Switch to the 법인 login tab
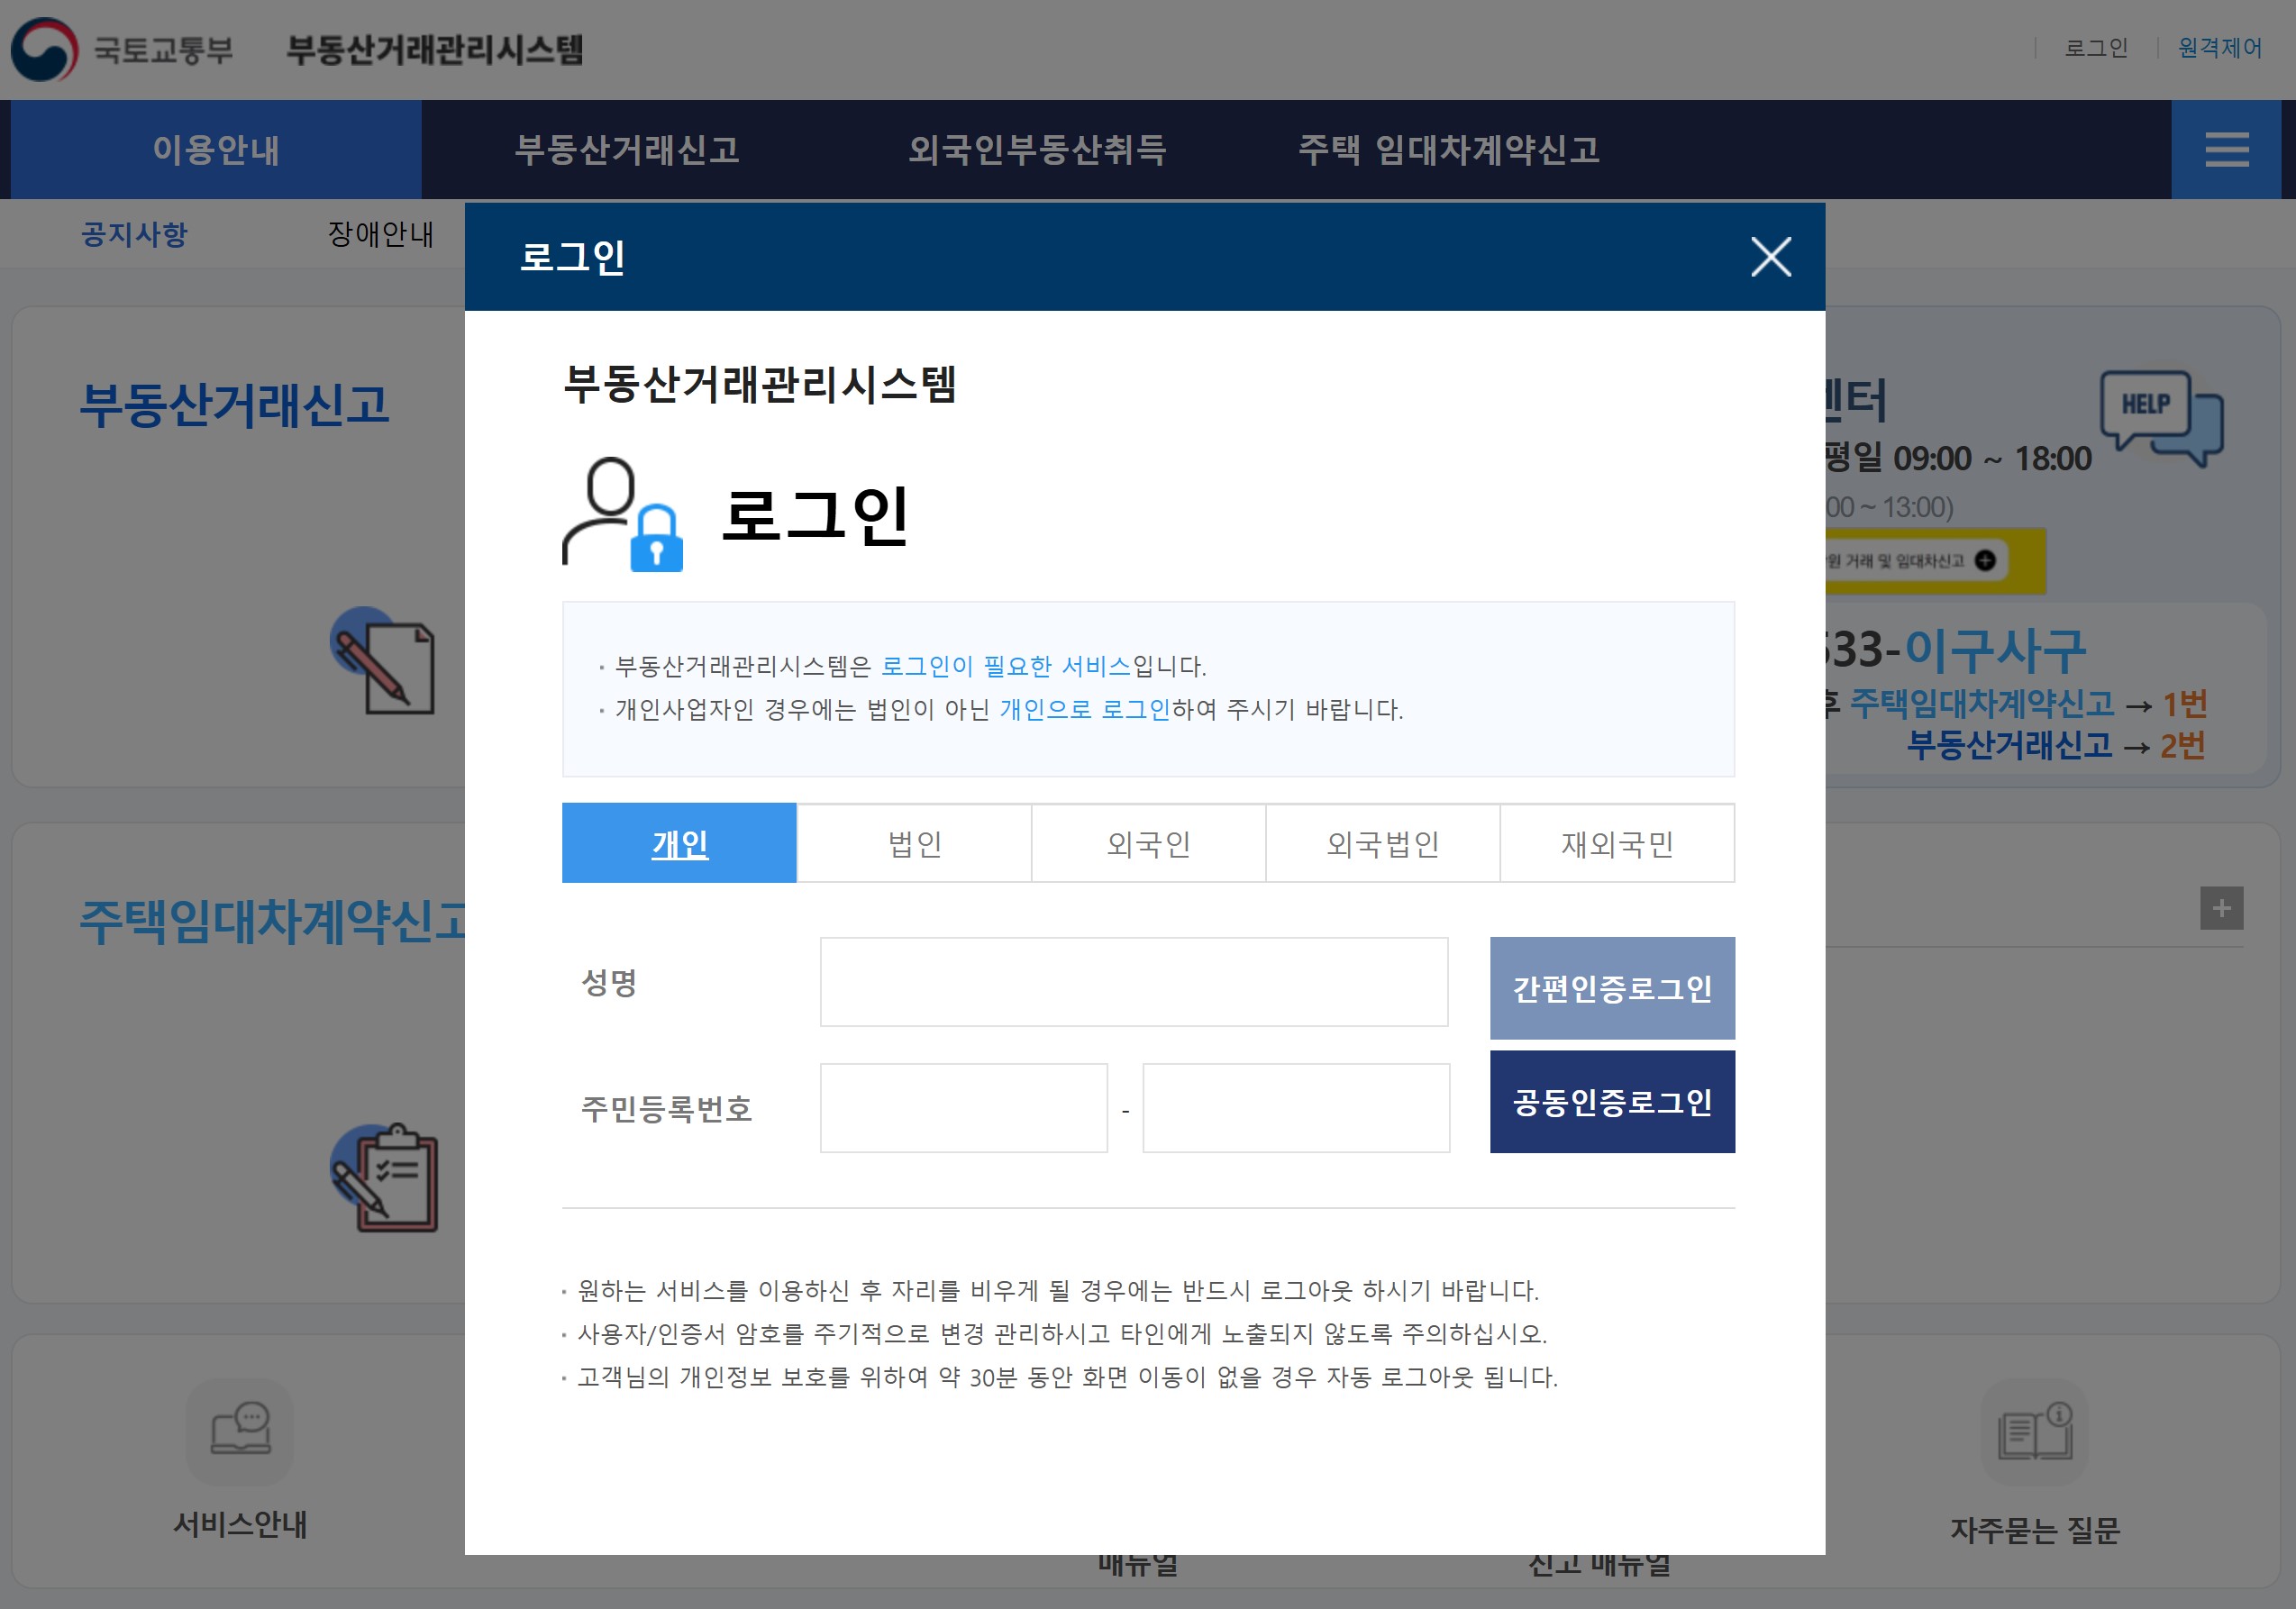2296x1609 pixels. (x=913, y=843)
